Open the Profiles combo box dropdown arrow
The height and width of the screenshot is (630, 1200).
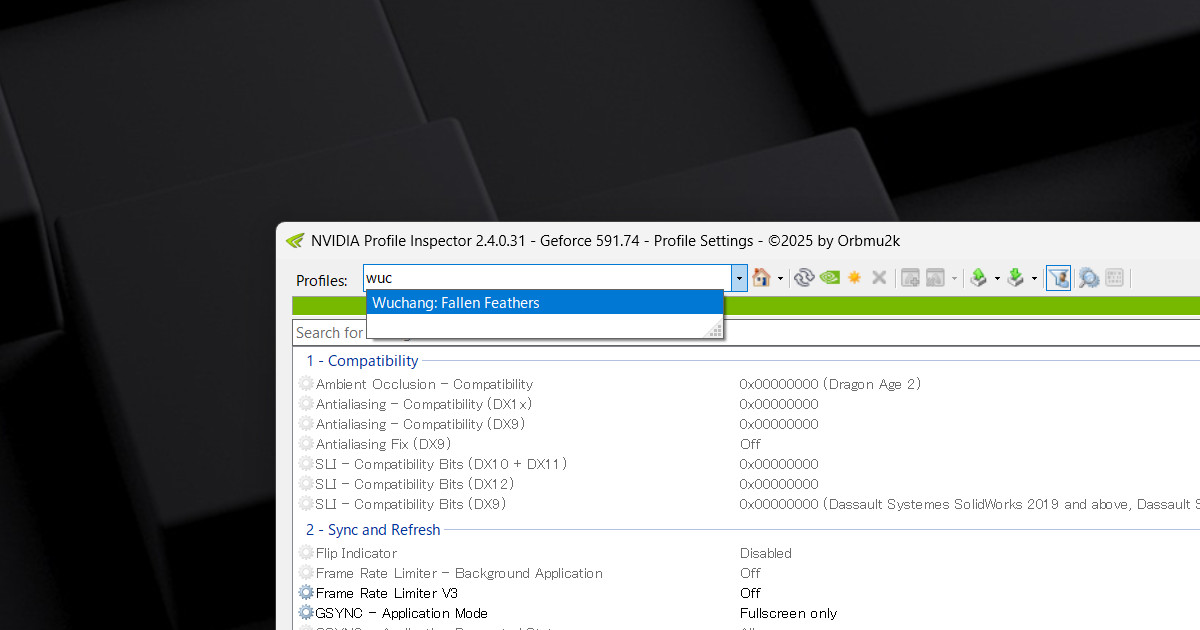(739, 278)
